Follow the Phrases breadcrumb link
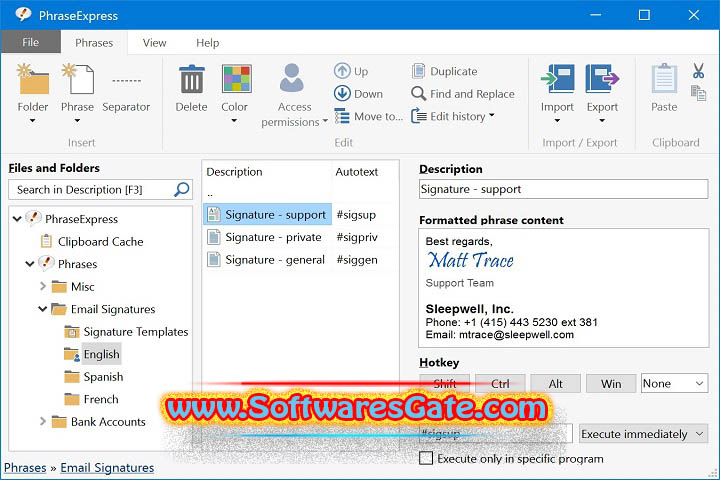This screenshot has height=480, width=720. [x=25, y=468]
